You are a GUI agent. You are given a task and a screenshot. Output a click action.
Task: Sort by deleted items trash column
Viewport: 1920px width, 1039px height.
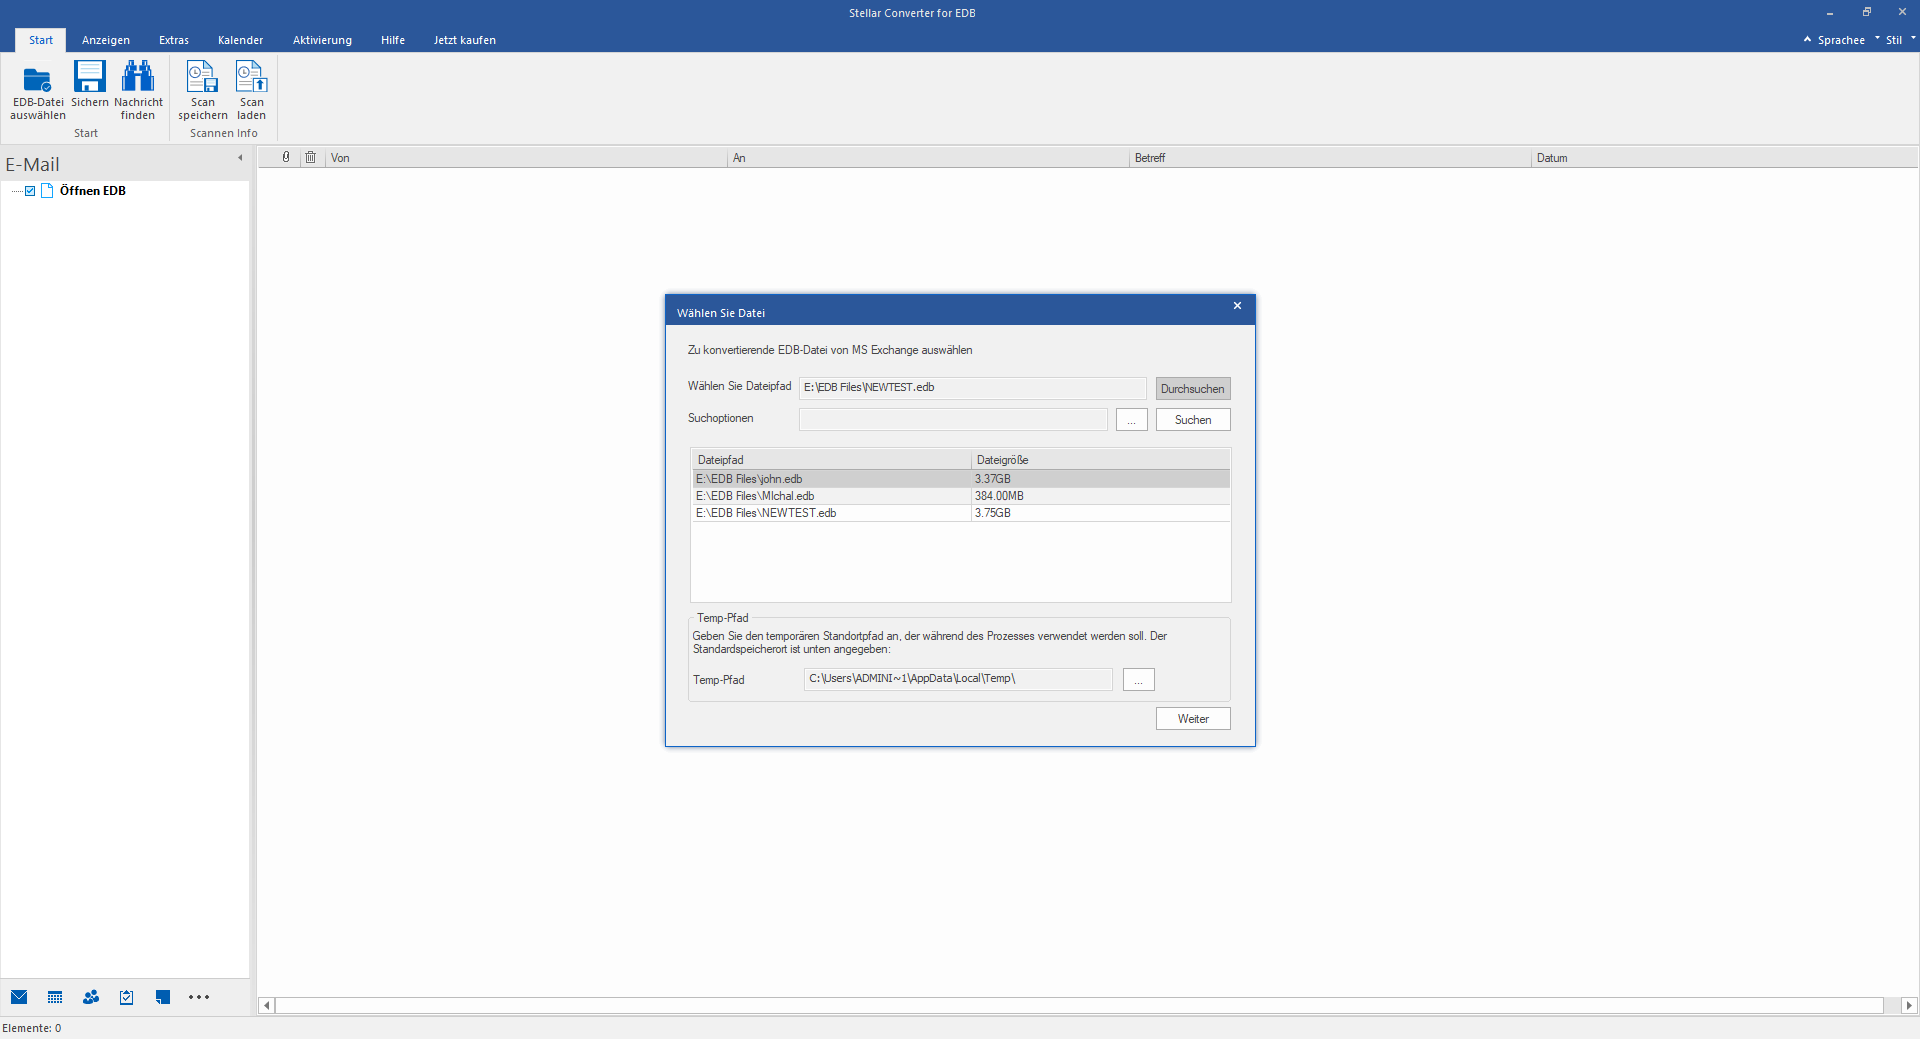tap(311, 157)
